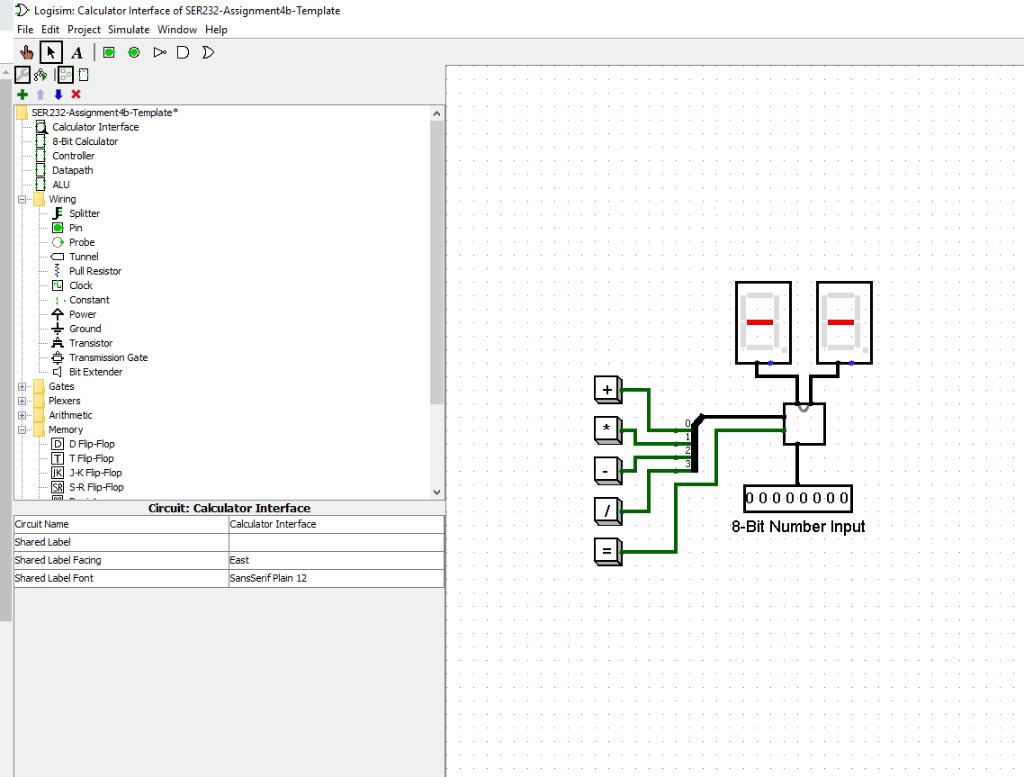Open the Edit menu

50,29
